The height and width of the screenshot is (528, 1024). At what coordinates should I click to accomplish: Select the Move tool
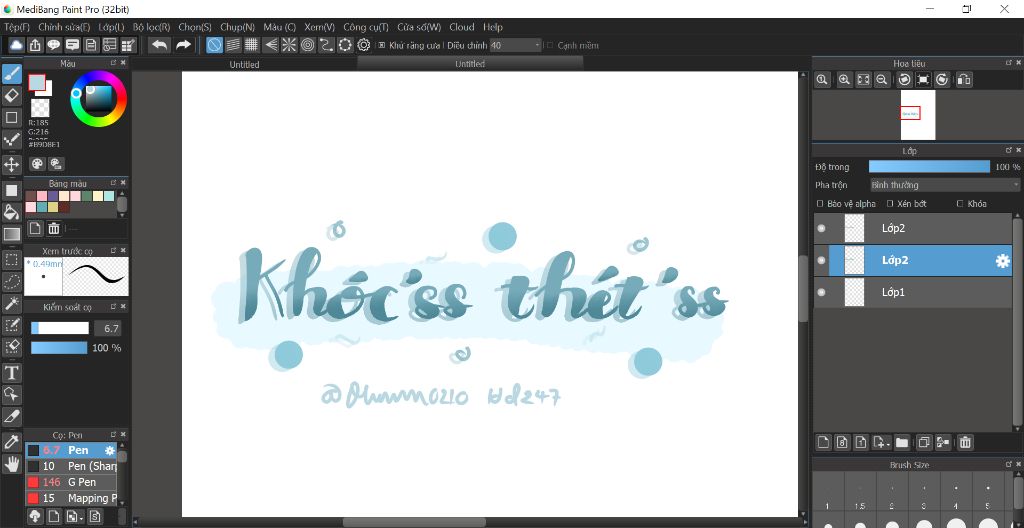(12, 163)
